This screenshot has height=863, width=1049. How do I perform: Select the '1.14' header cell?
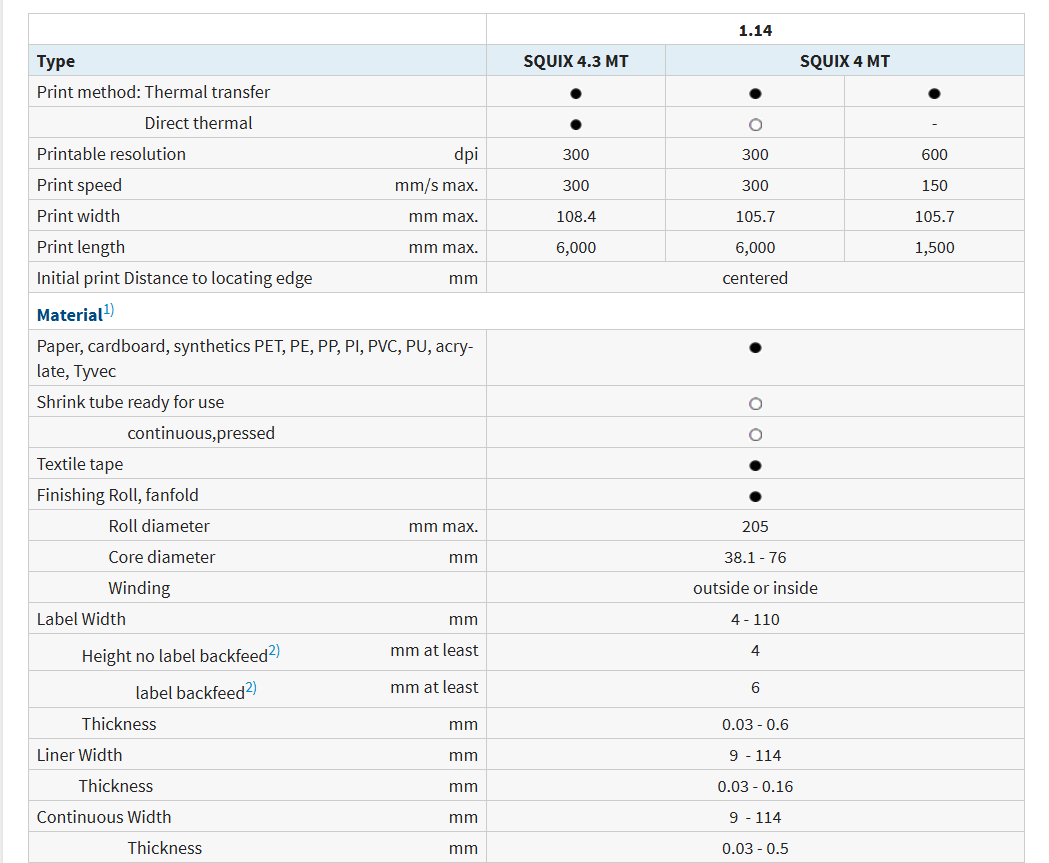coord(755,30)
